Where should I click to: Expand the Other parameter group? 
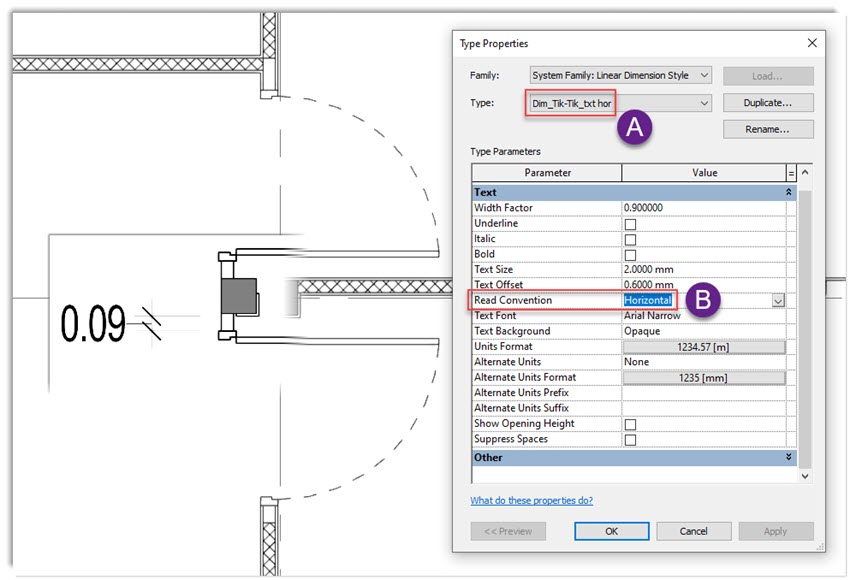pos(790,457)
